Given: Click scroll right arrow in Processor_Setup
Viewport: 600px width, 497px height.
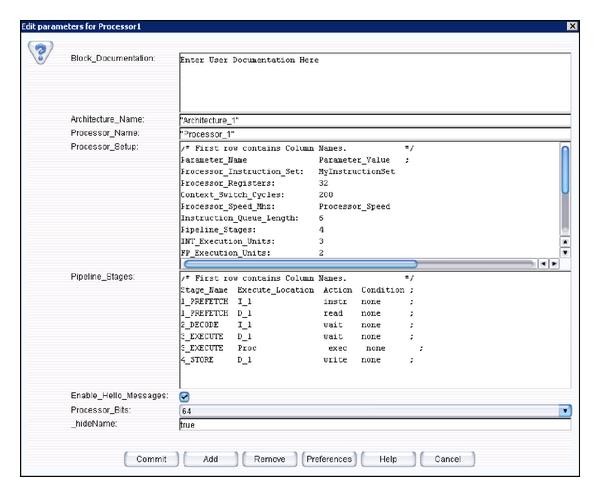Looking at the screenshot, I should point(554,264).
